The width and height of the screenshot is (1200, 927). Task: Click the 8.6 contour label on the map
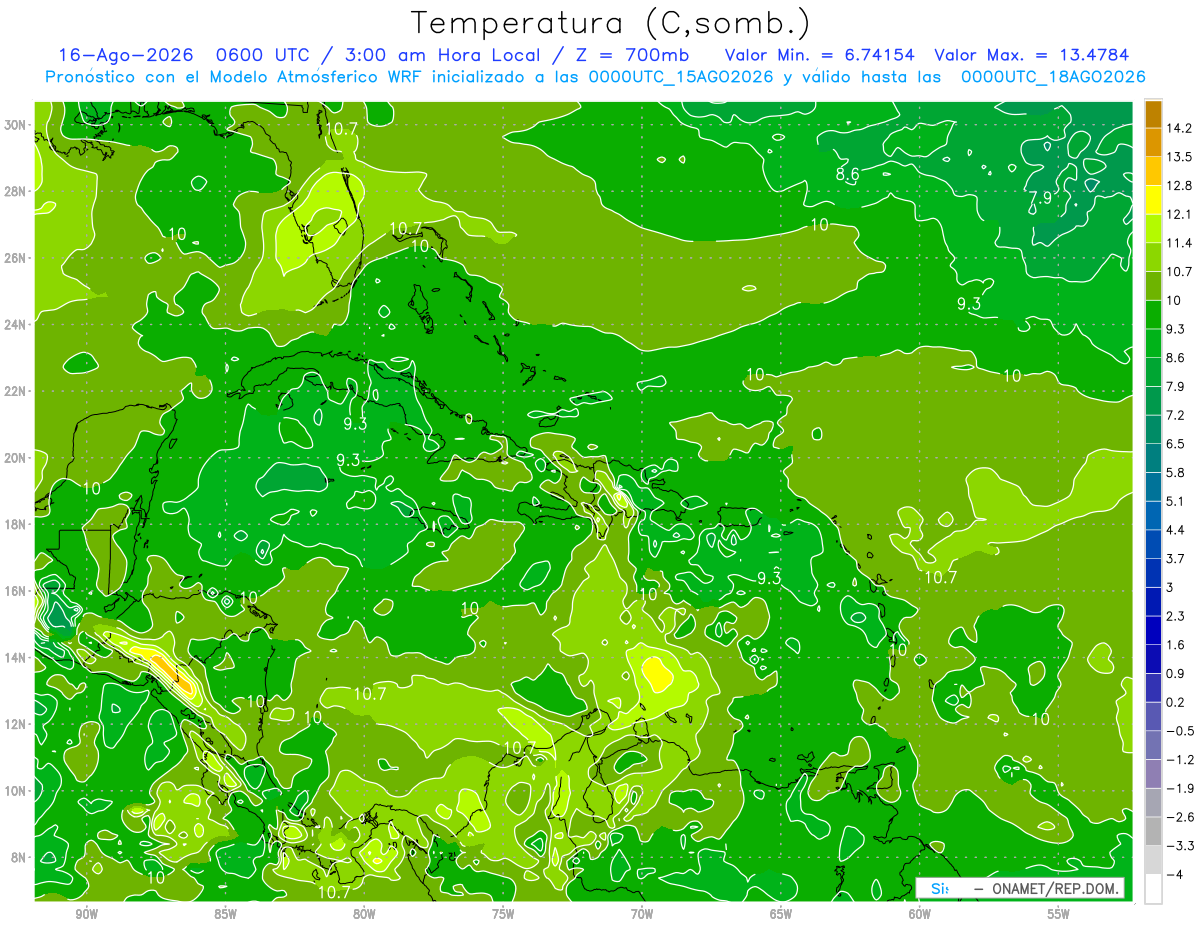(x=848, y=174)
